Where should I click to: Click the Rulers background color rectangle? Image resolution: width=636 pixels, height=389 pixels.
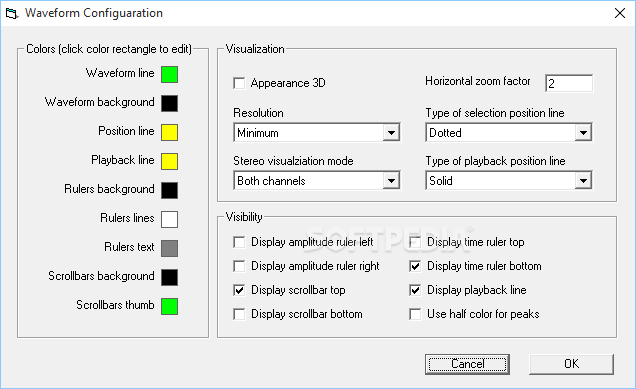pos(170,190)
